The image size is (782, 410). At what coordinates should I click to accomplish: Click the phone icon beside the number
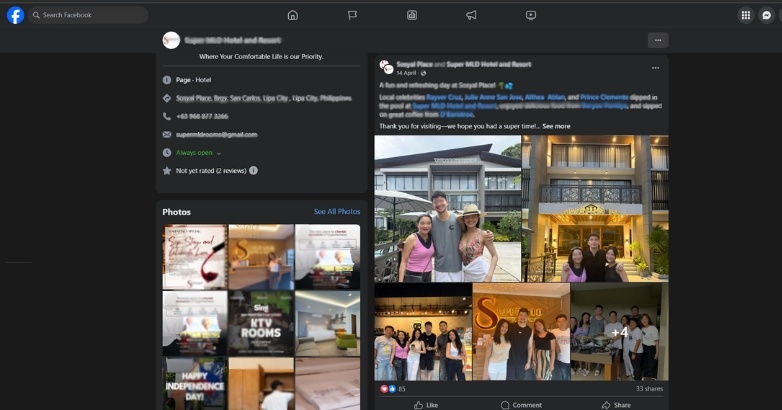tap(167, 116)
